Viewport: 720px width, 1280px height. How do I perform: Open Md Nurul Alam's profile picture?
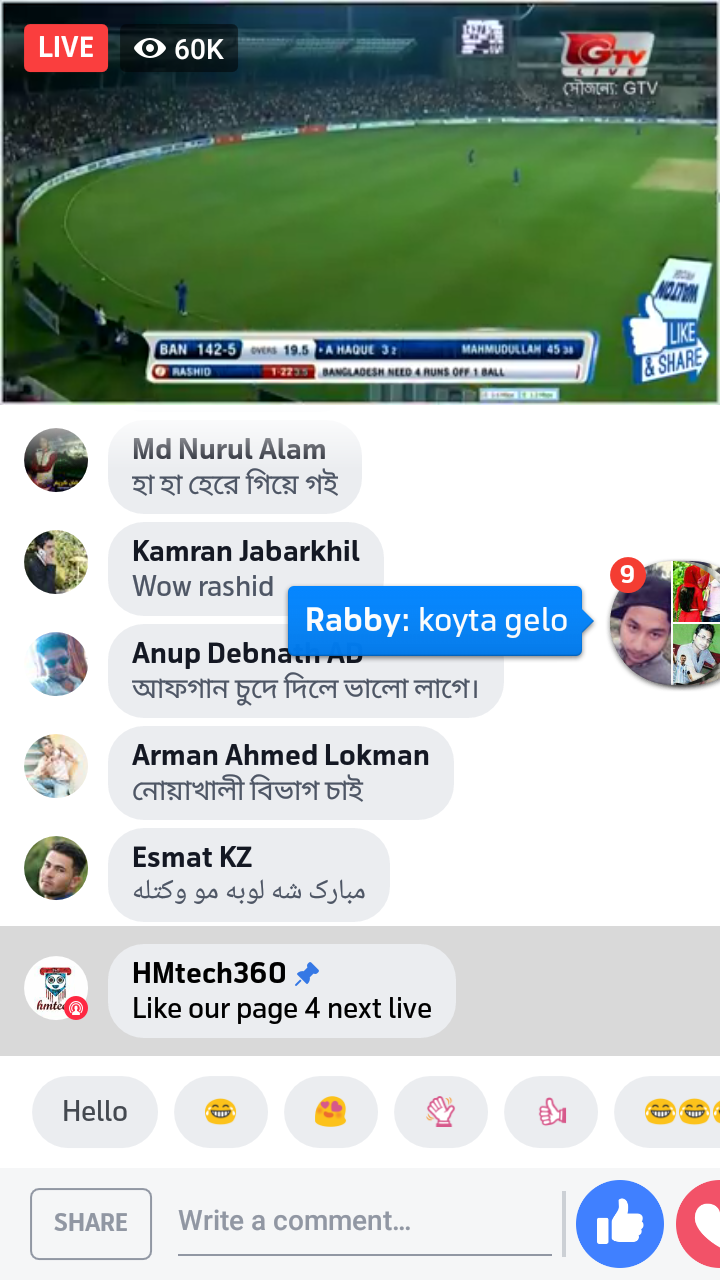click(56, 460)
